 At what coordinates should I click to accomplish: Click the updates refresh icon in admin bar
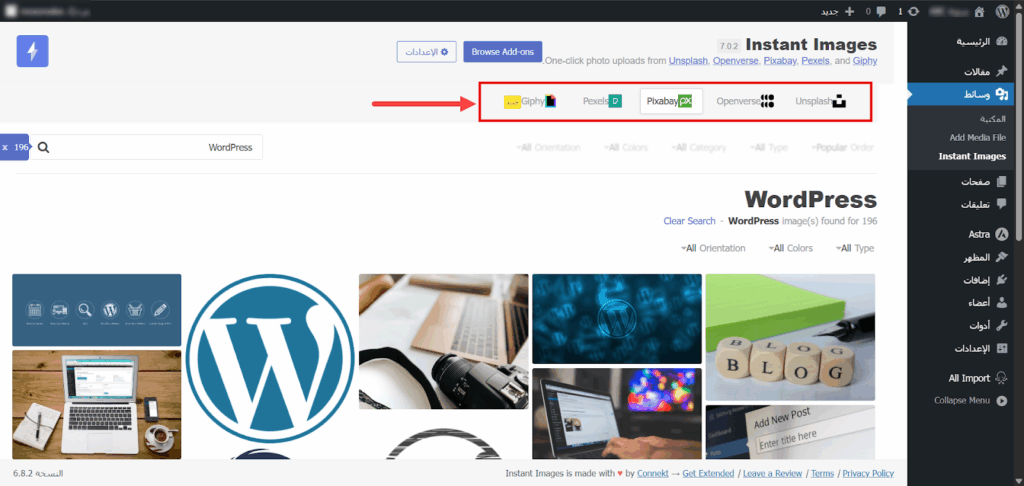(x=914, y=11)
